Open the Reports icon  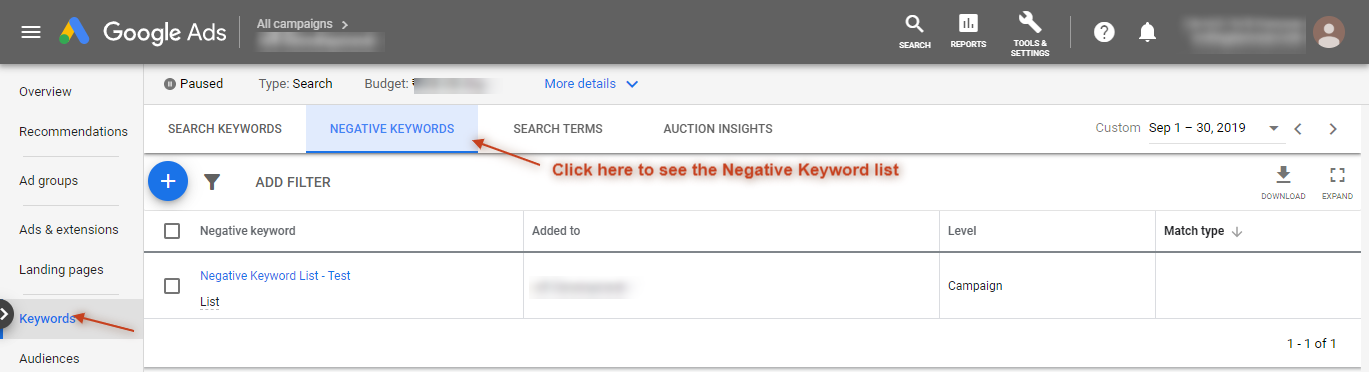point(968,24)
